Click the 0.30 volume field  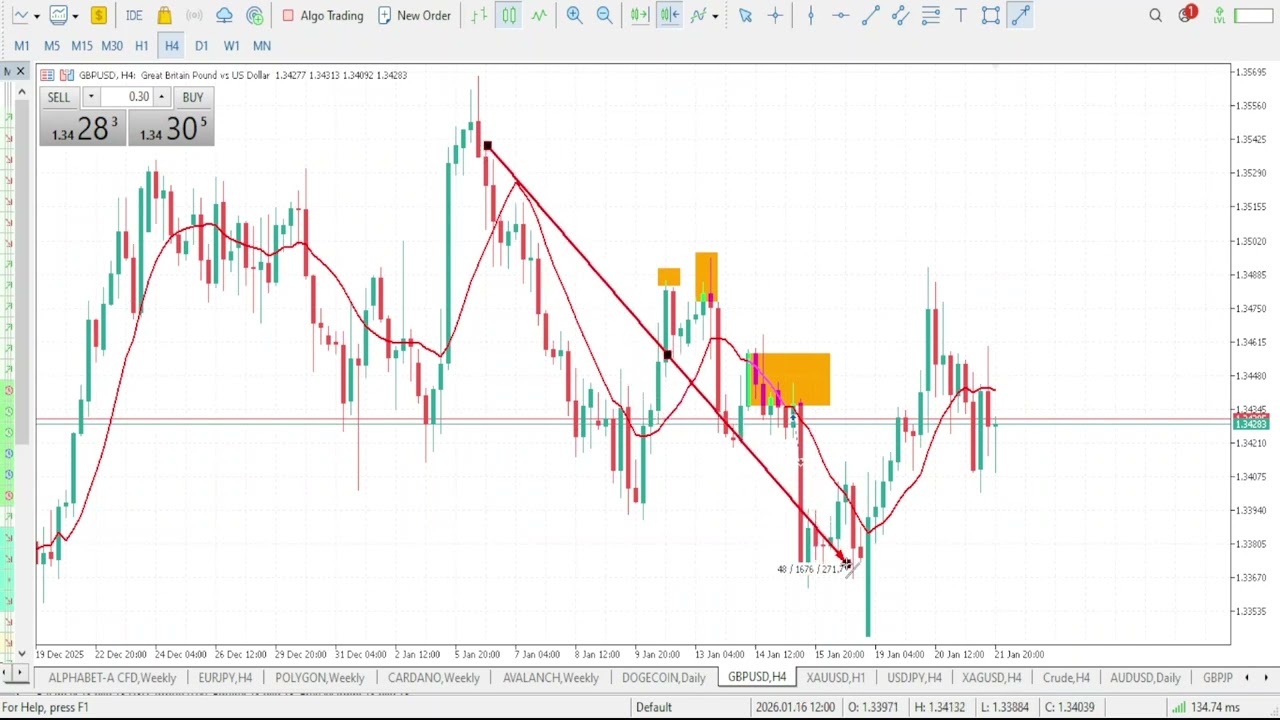point(126,97)
